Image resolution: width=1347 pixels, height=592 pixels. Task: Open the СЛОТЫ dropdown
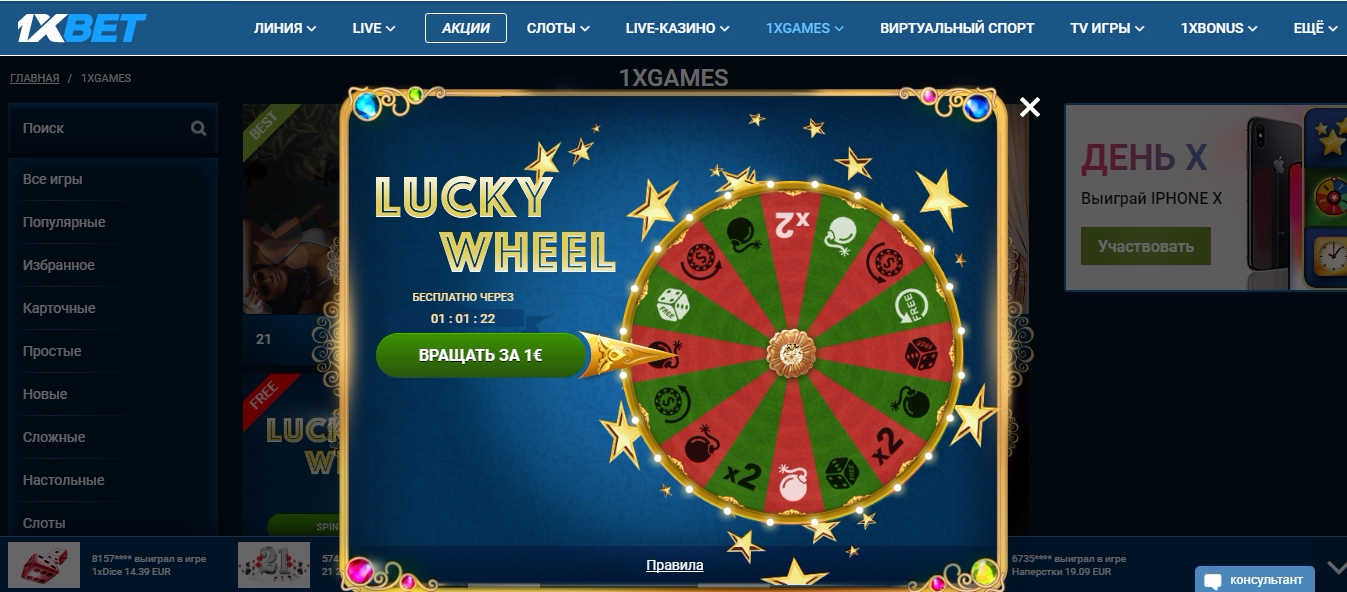click(558, 28)
